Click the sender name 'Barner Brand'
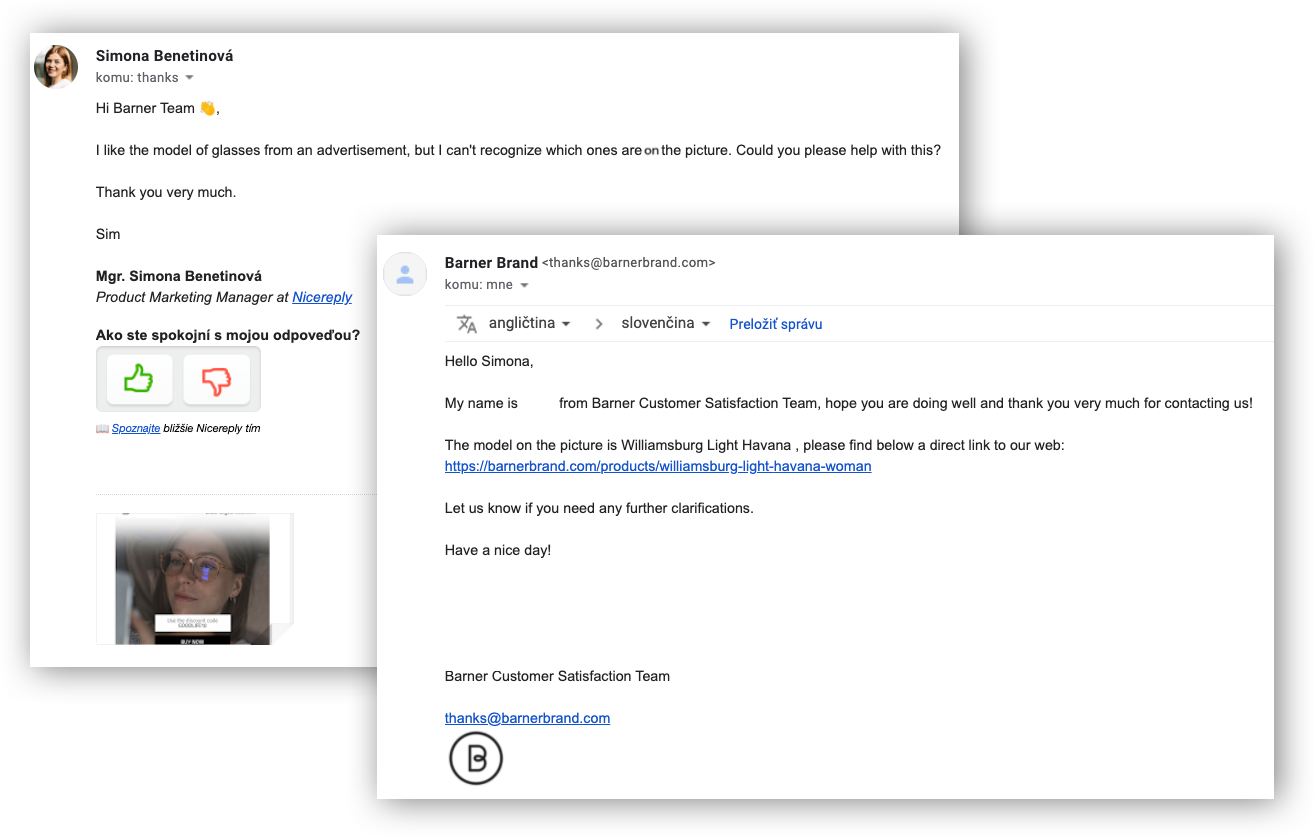The width and height of the screenshot is (1314, 836). coord(491,263)
